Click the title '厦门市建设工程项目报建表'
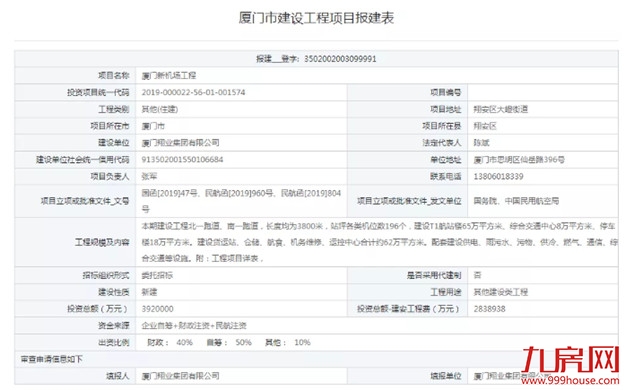Viewport: 625px width, 390px height. point(316,18)
